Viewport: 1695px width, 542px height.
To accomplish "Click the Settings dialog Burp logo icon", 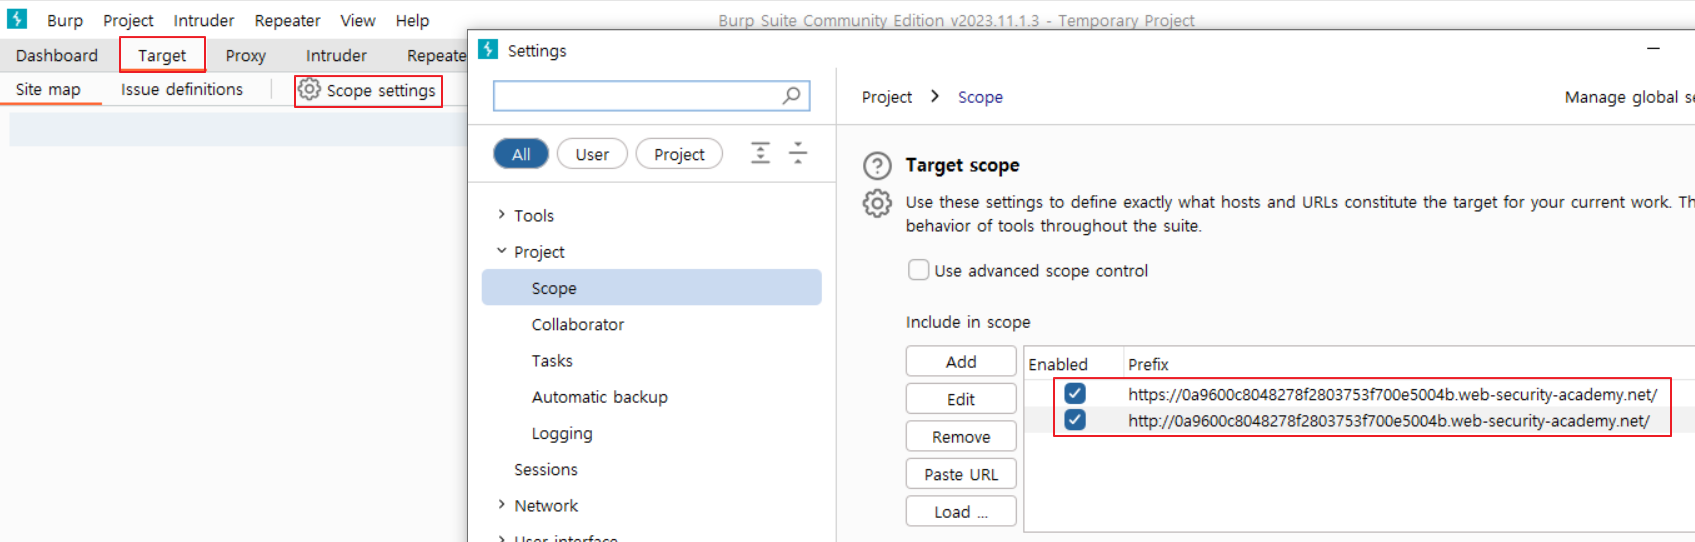I will coord(488,49).
